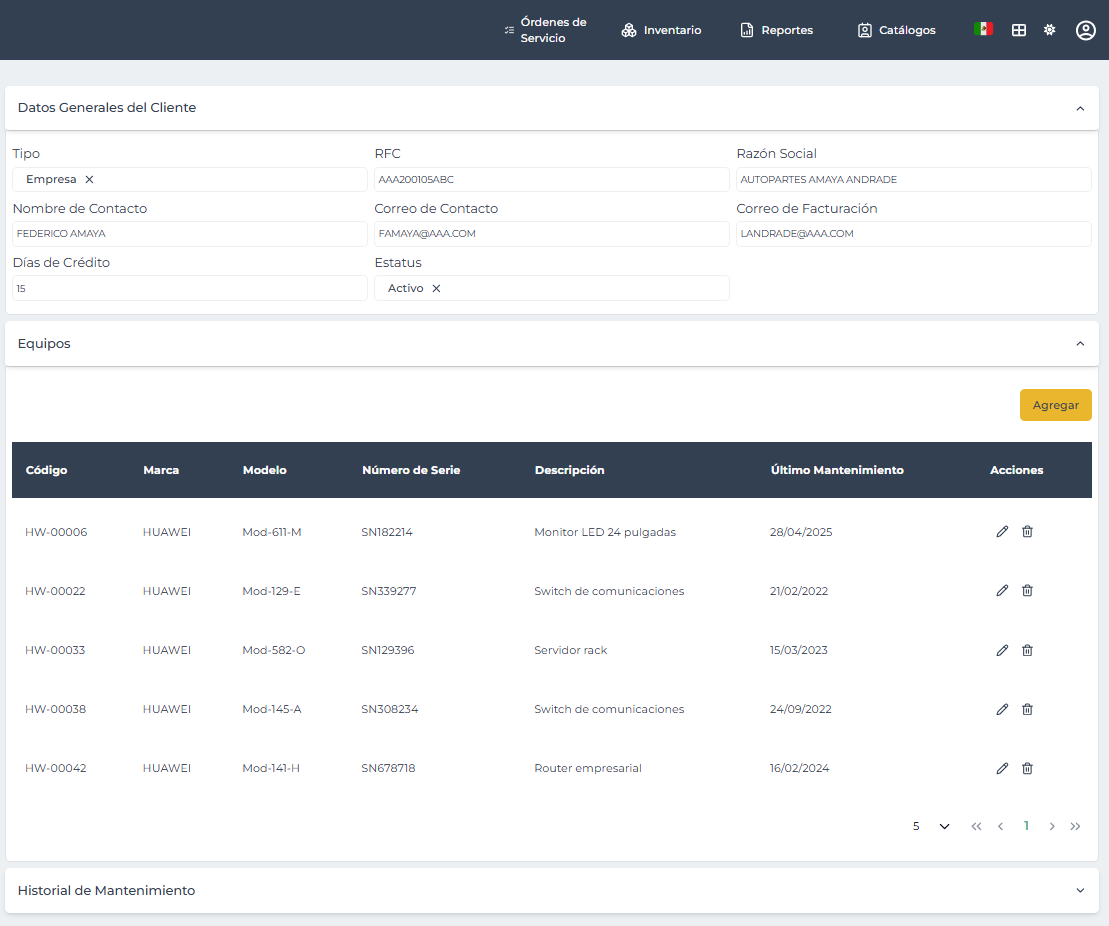Delete the HW-00038 row via trash icon
The width and height of the screenshot is (1109, 926).
pos(1027,709)
